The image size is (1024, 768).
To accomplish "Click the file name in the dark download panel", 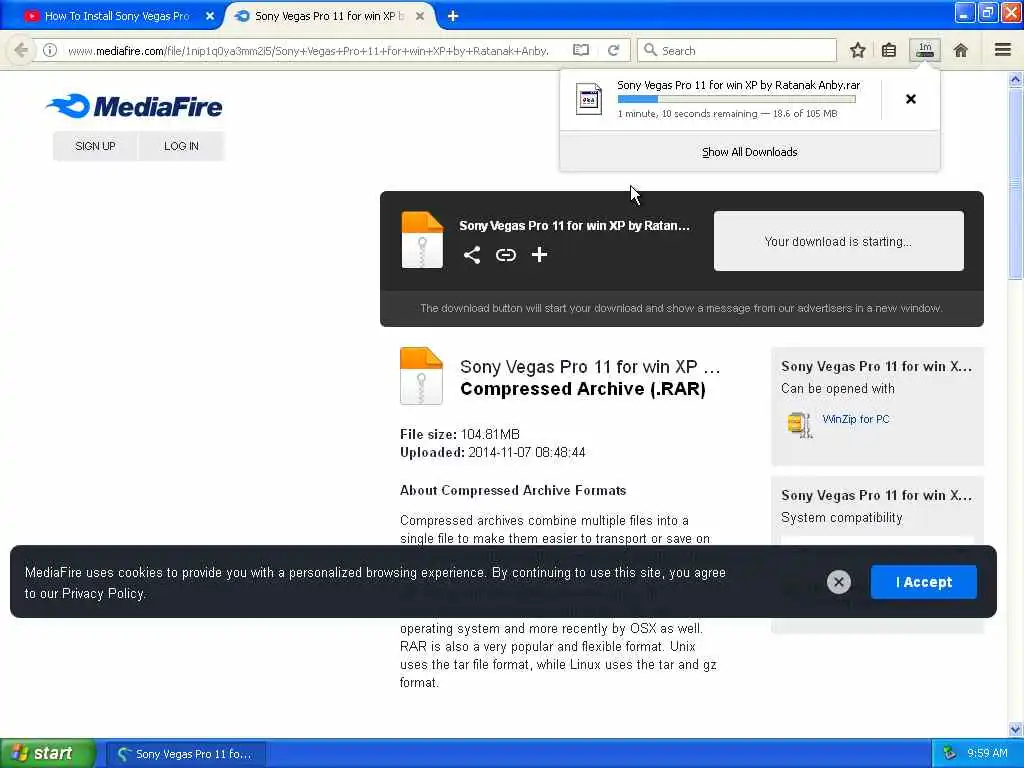I will pos(574,225).
